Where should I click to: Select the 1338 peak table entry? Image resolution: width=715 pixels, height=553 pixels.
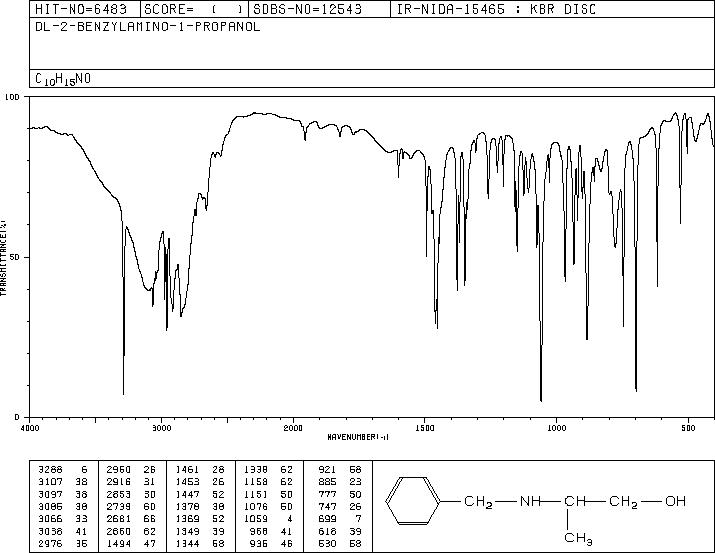coord(268,470)
